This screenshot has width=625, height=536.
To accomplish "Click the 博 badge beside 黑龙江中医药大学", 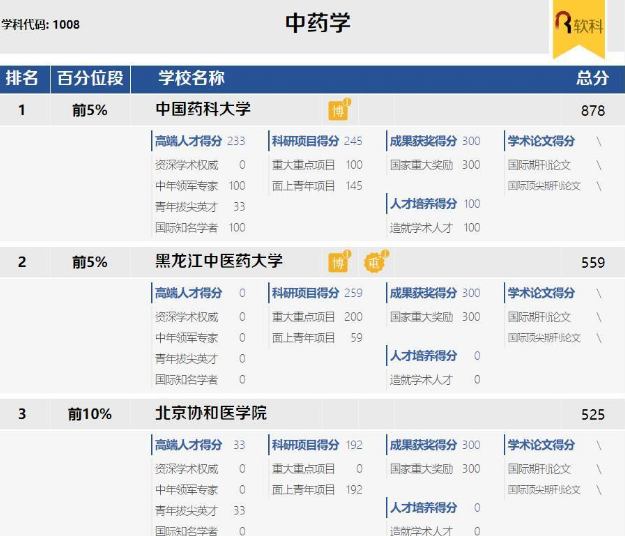I will click(x=338, y=262).
